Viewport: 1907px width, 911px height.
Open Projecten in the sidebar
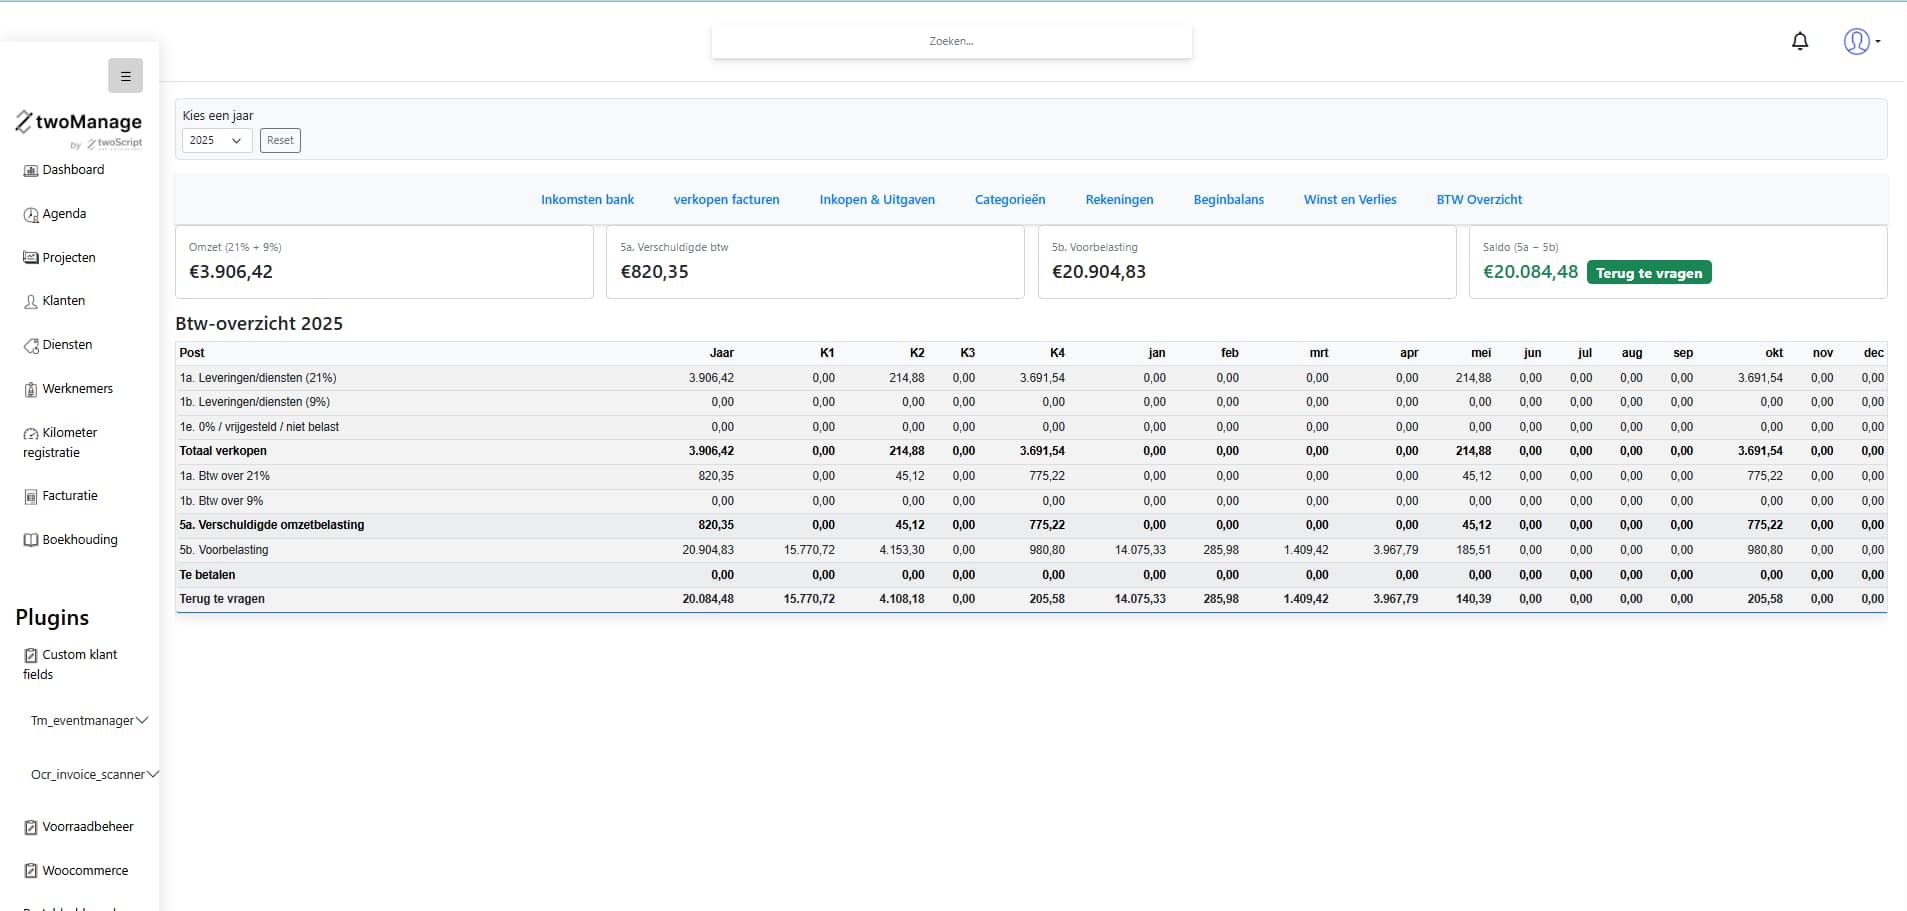(x=68, y=258)
